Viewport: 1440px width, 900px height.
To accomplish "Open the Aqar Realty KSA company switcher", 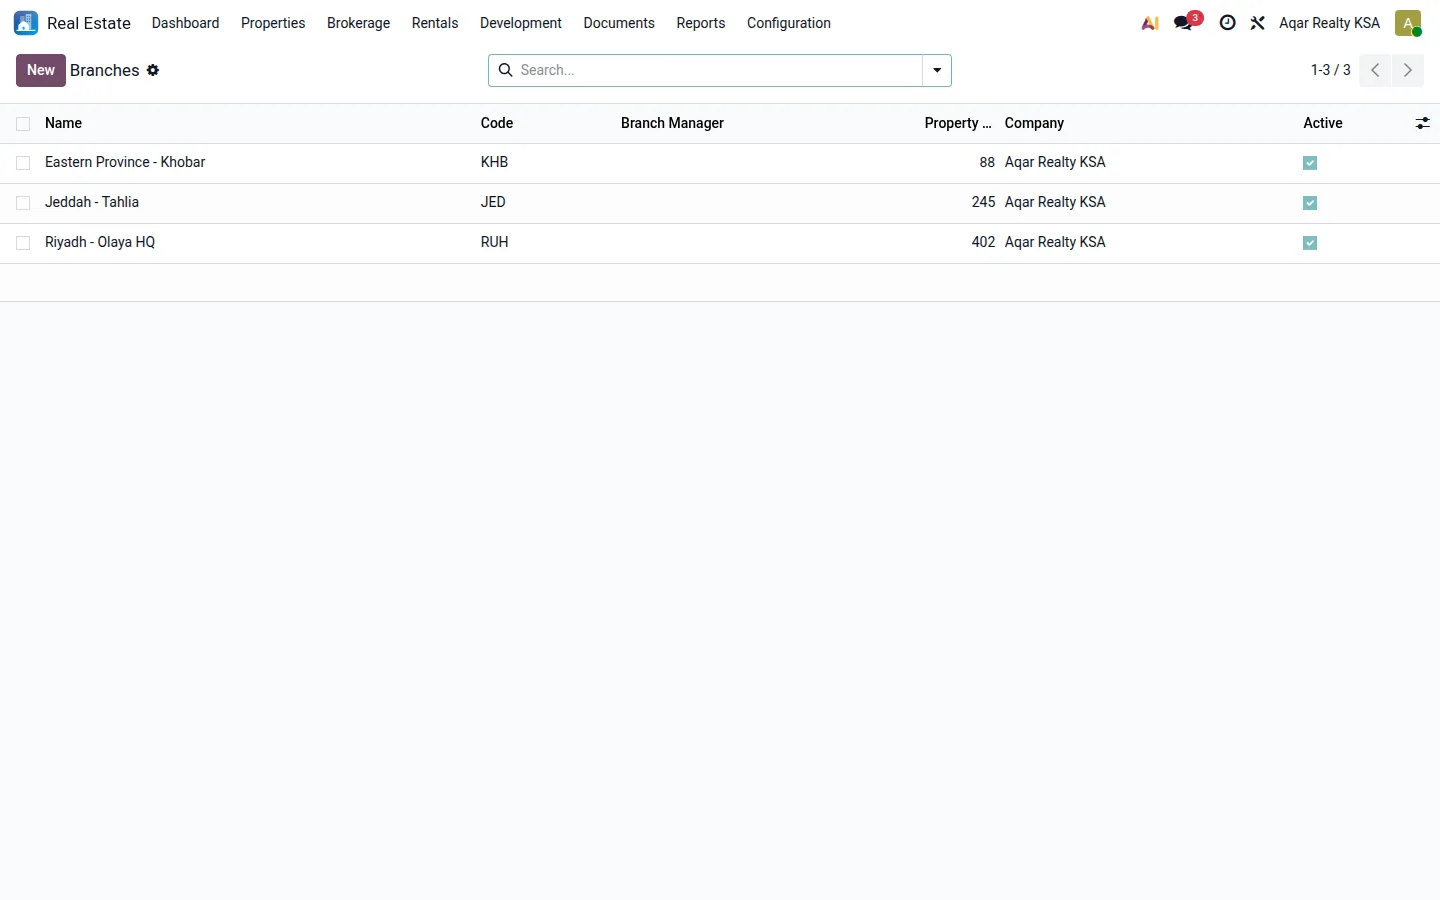I will tap(1329, 23).
